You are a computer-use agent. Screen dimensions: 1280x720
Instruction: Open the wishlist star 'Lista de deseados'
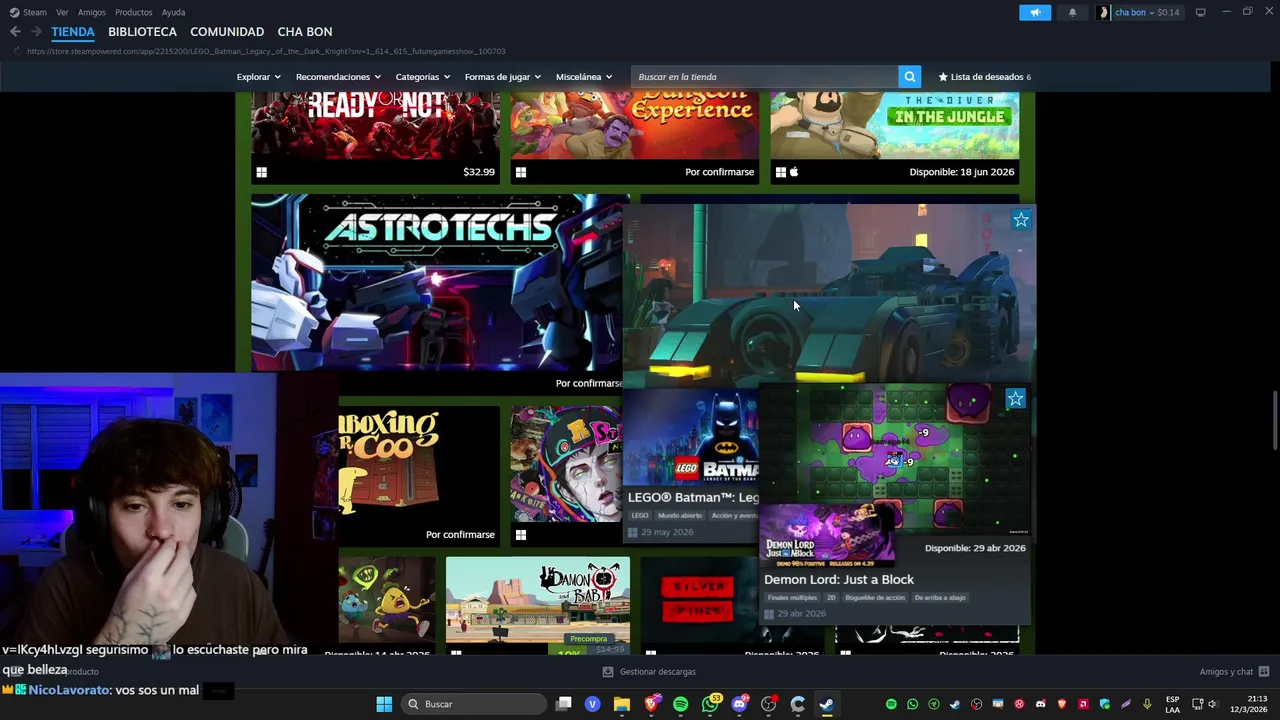[984, 77]
